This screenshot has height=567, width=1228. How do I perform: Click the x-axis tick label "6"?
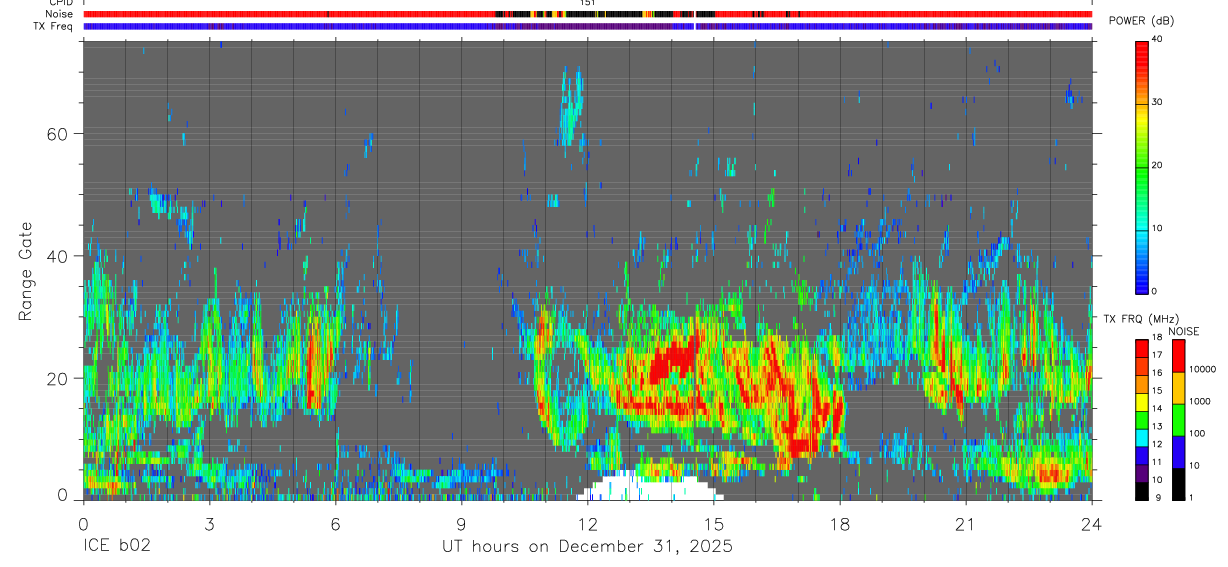coord(335,524)
